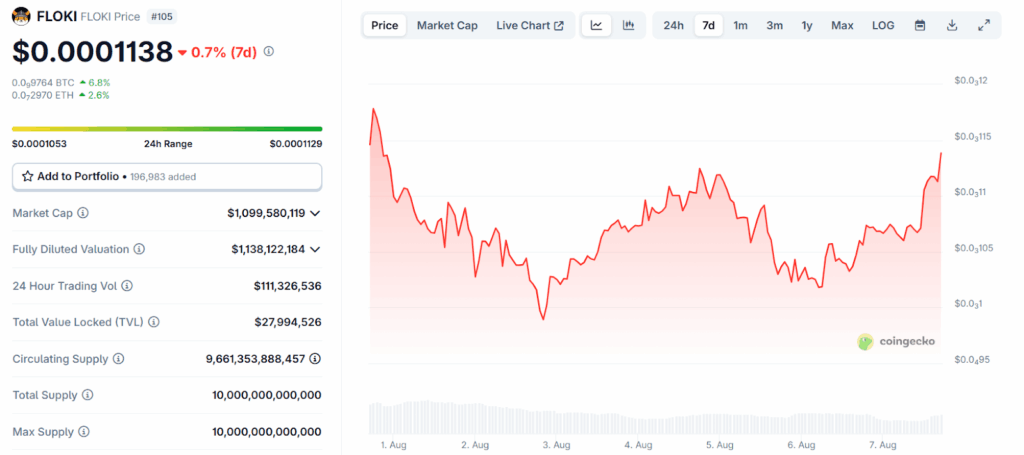Image resolution: width=1024 pixels, height=455 pixels.
Task: Open the Live Chart external link
Action: pyautogui.click(x=530, y=25)
